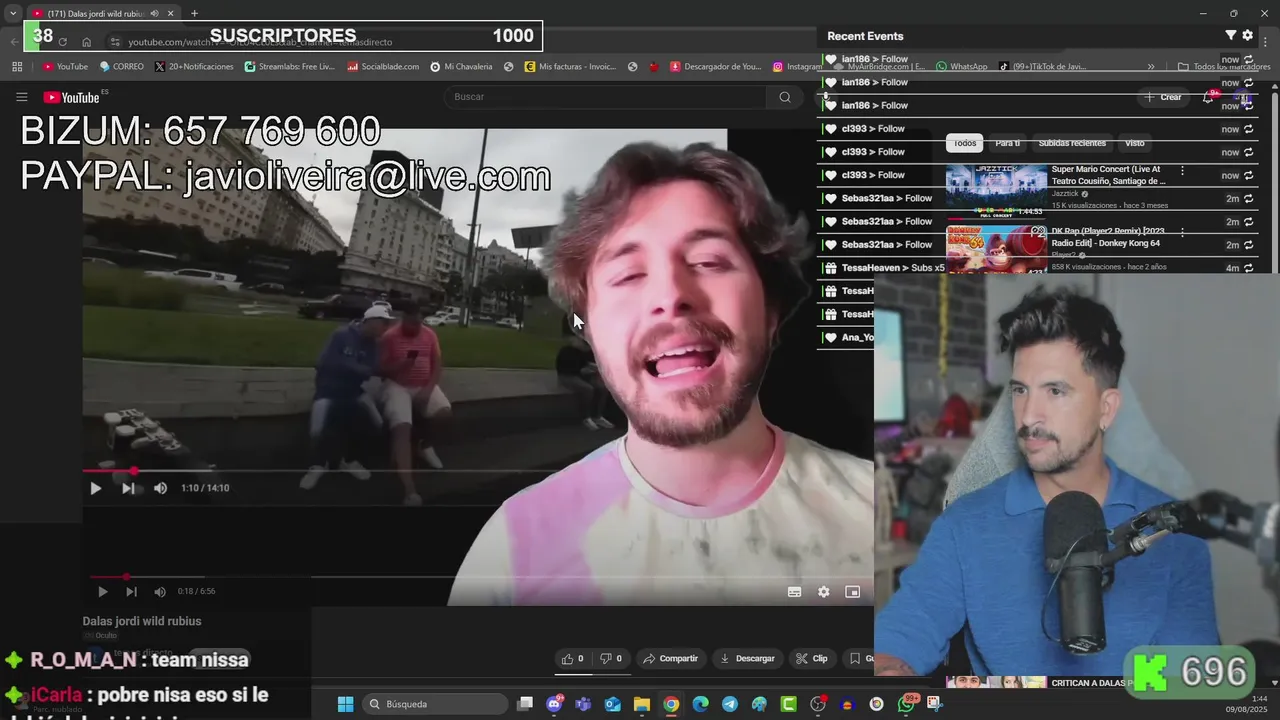Screen dimensions: 1280x720
Task: Skip to next on the main video
Action: (131, 591)
